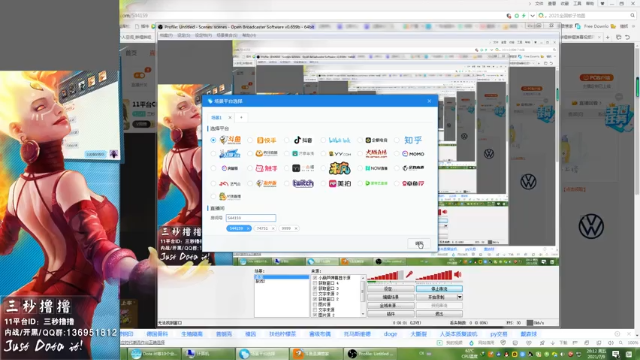Viewport: 640px width, 360px height.
Task: Open the 文件 menu in OBS
Action: click(166, 36)
